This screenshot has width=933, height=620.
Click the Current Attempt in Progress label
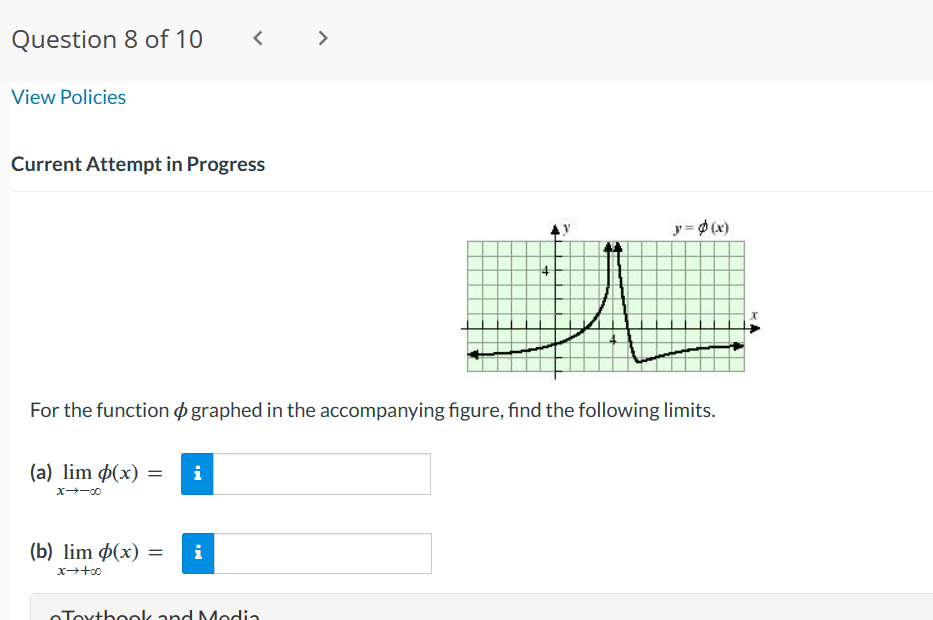point(138,163)
